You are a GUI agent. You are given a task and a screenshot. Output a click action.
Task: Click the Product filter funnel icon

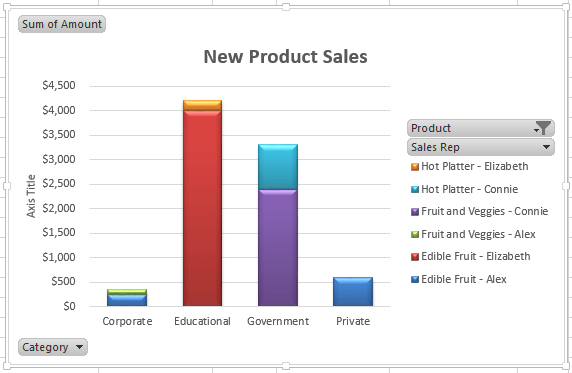542,128
